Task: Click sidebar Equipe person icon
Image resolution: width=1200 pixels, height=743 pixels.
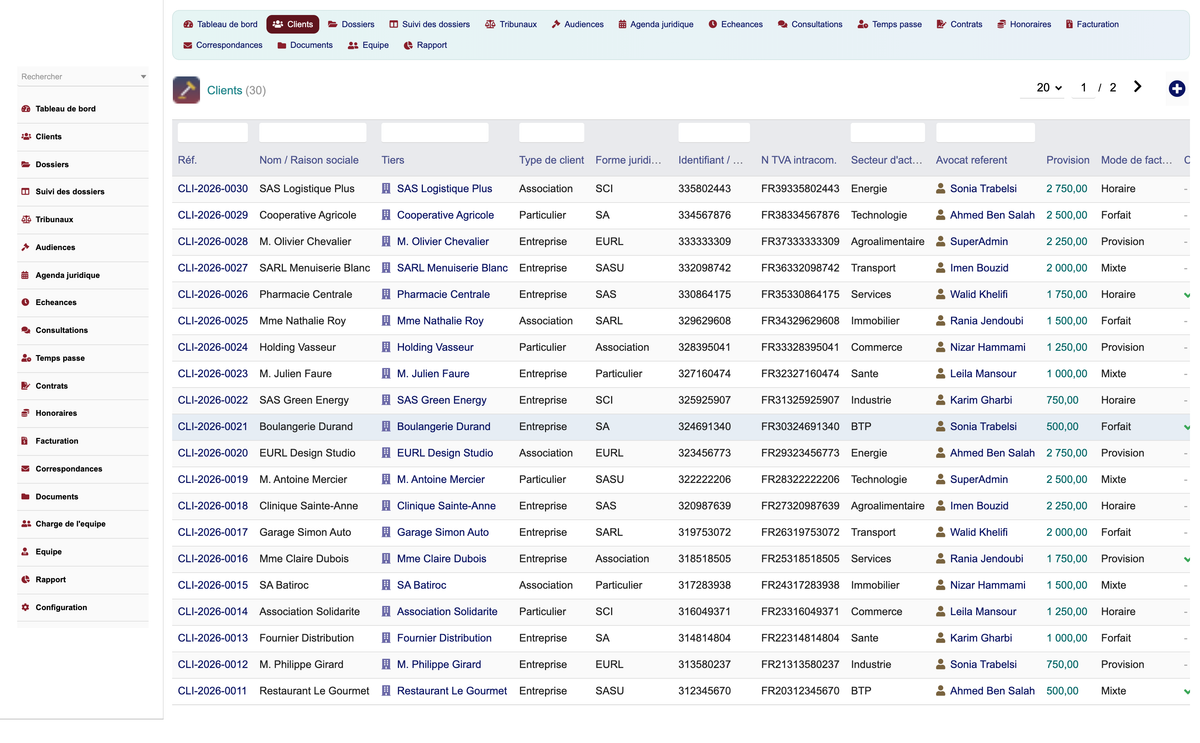Action: pyautogui.click(x=26, y=552)
